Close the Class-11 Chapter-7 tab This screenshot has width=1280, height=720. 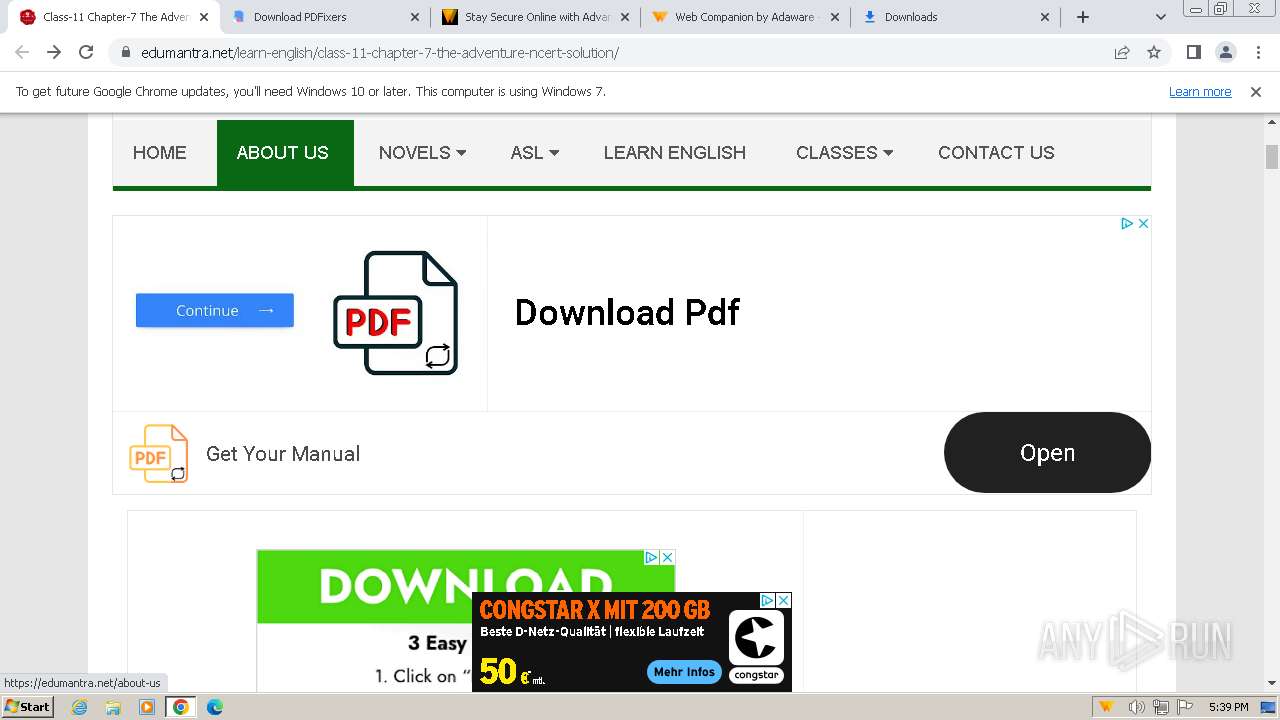pyautogui.click(x=204, y=17)
